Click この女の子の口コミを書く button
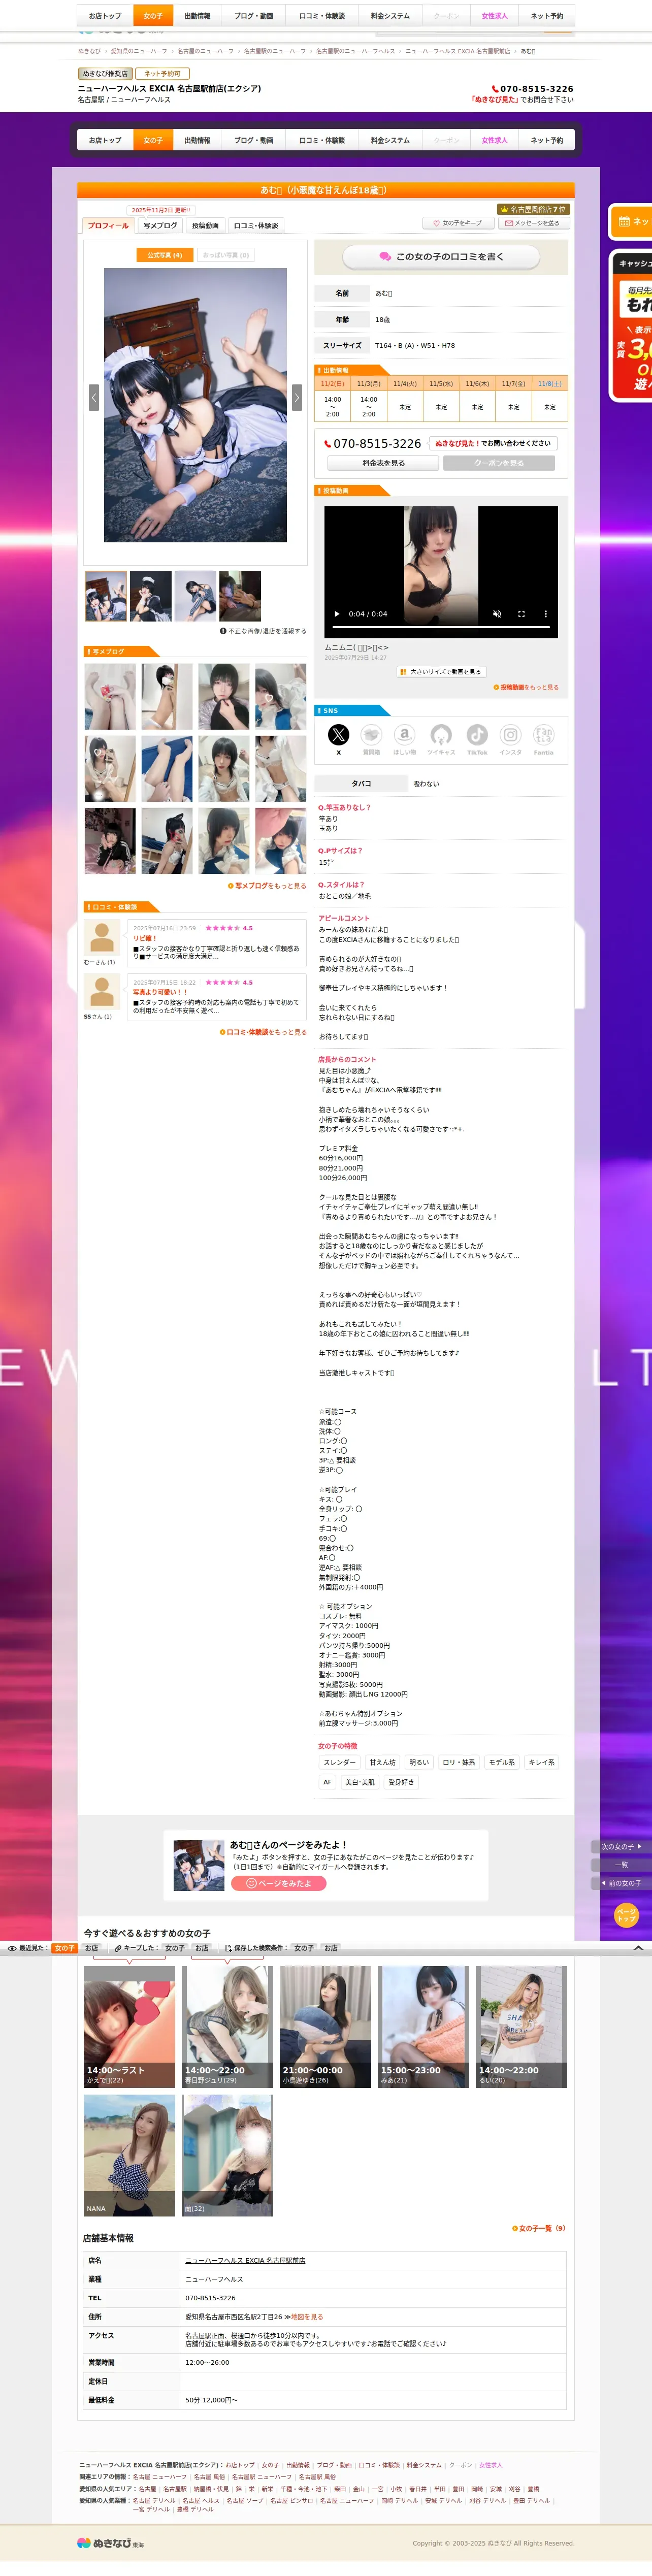The height and width of the screenshot is (2576, 652). [x=441, y=257]
